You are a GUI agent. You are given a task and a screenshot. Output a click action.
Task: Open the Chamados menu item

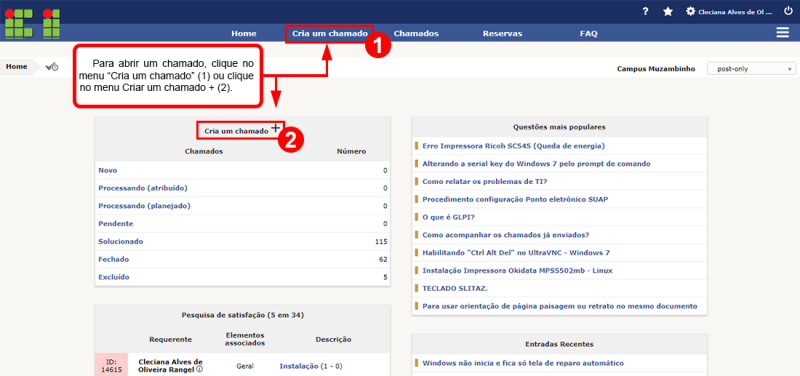coord(416,34)
